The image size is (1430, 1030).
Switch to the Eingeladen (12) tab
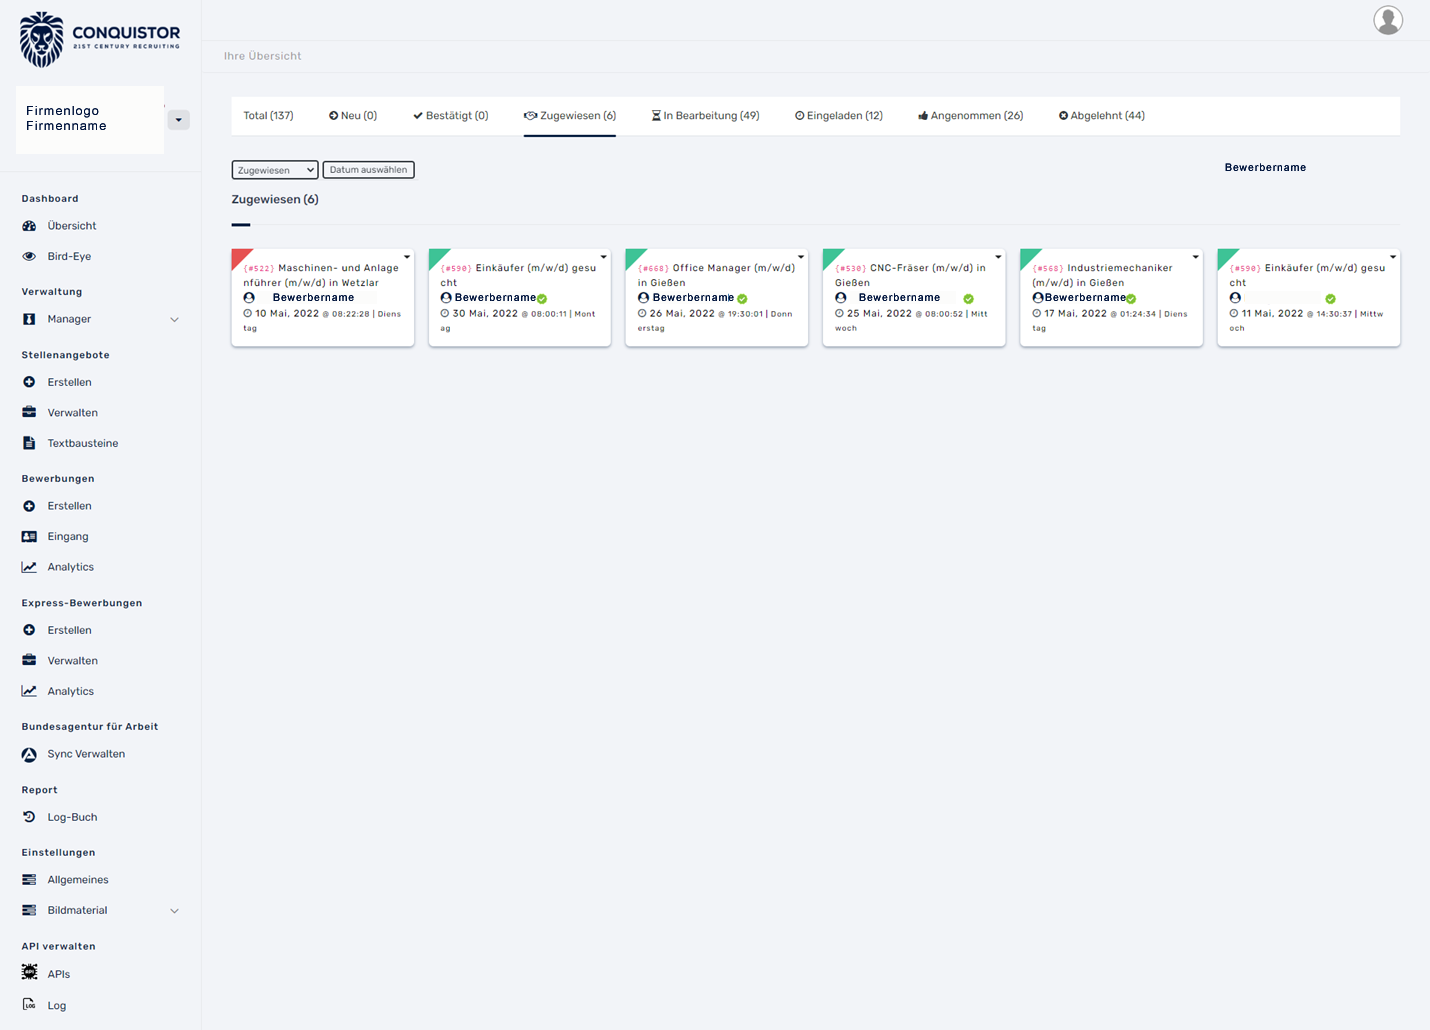click(839, 116)
